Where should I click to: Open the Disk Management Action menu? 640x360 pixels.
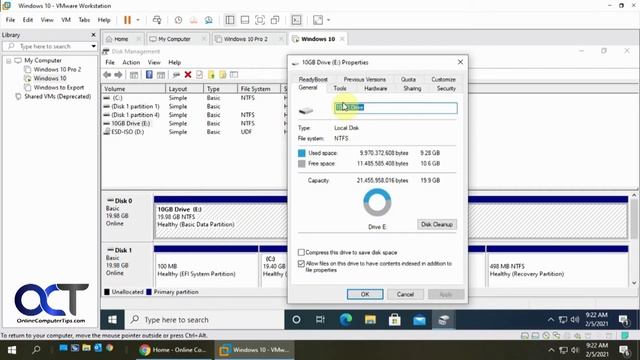point(131,62)
